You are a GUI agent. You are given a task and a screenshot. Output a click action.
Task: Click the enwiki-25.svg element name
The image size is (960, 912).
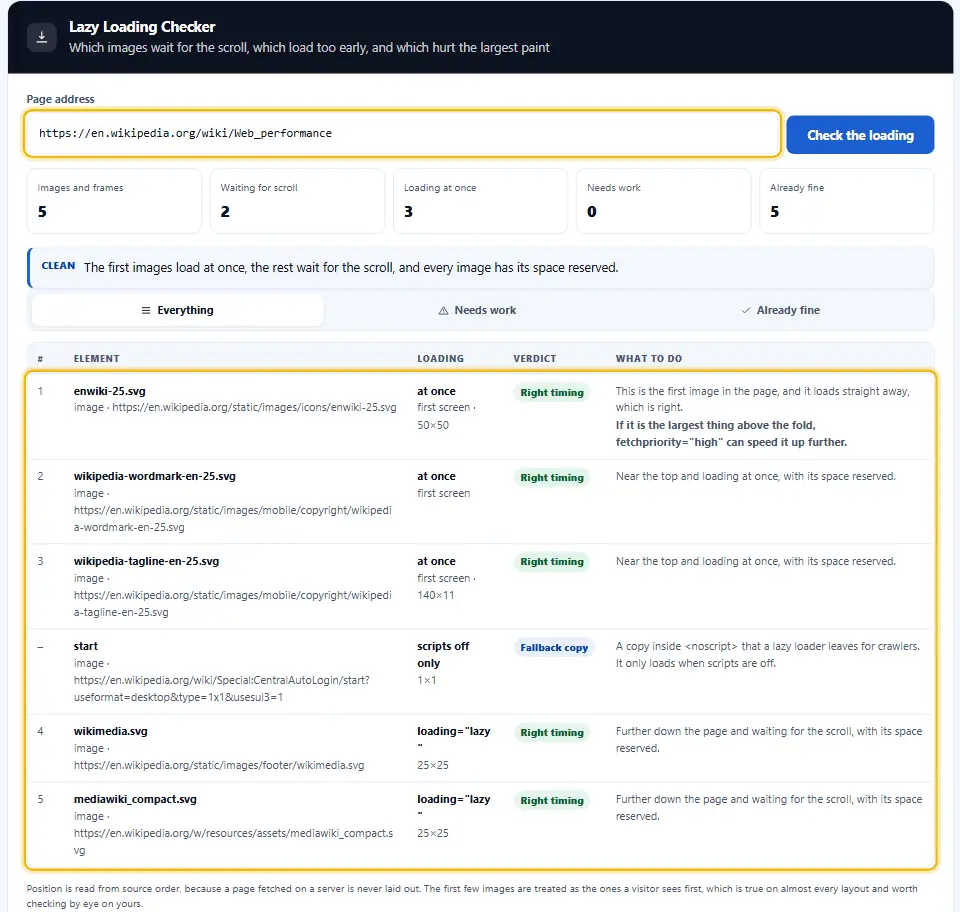coord(110,391)
